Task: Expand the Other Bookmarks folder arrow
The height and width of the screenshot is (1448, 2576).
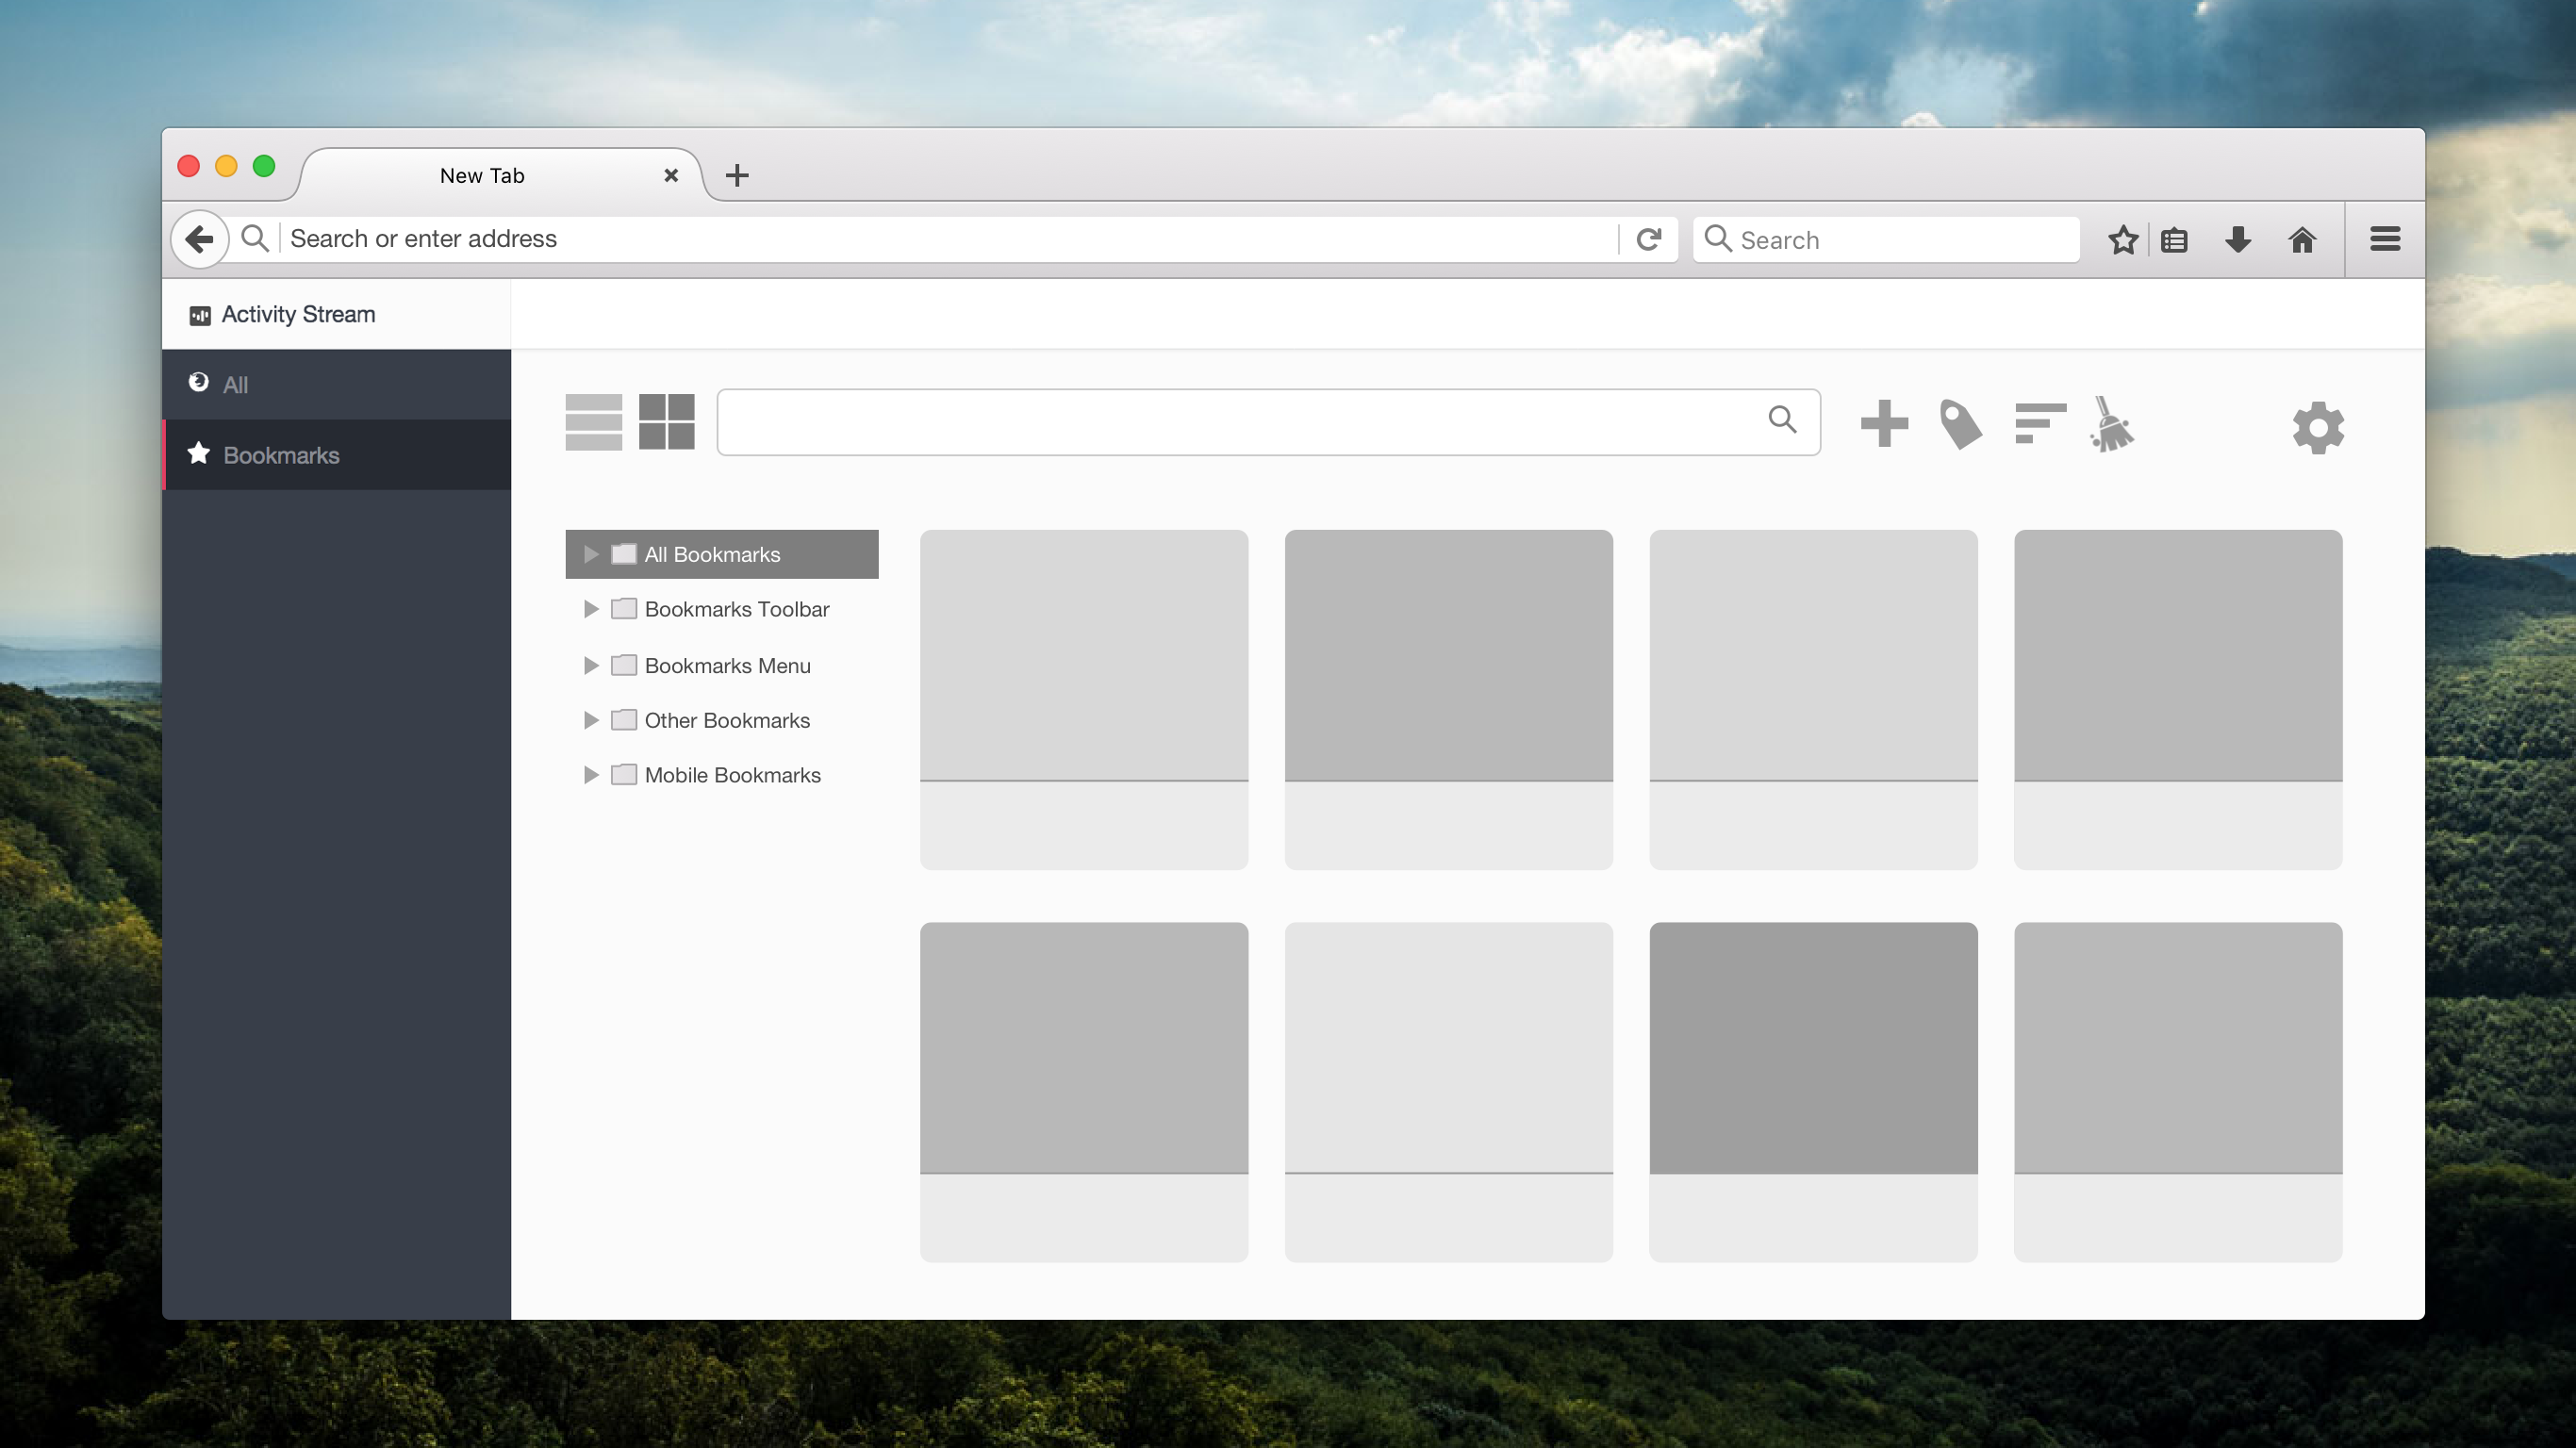Action: pos(590,720)
